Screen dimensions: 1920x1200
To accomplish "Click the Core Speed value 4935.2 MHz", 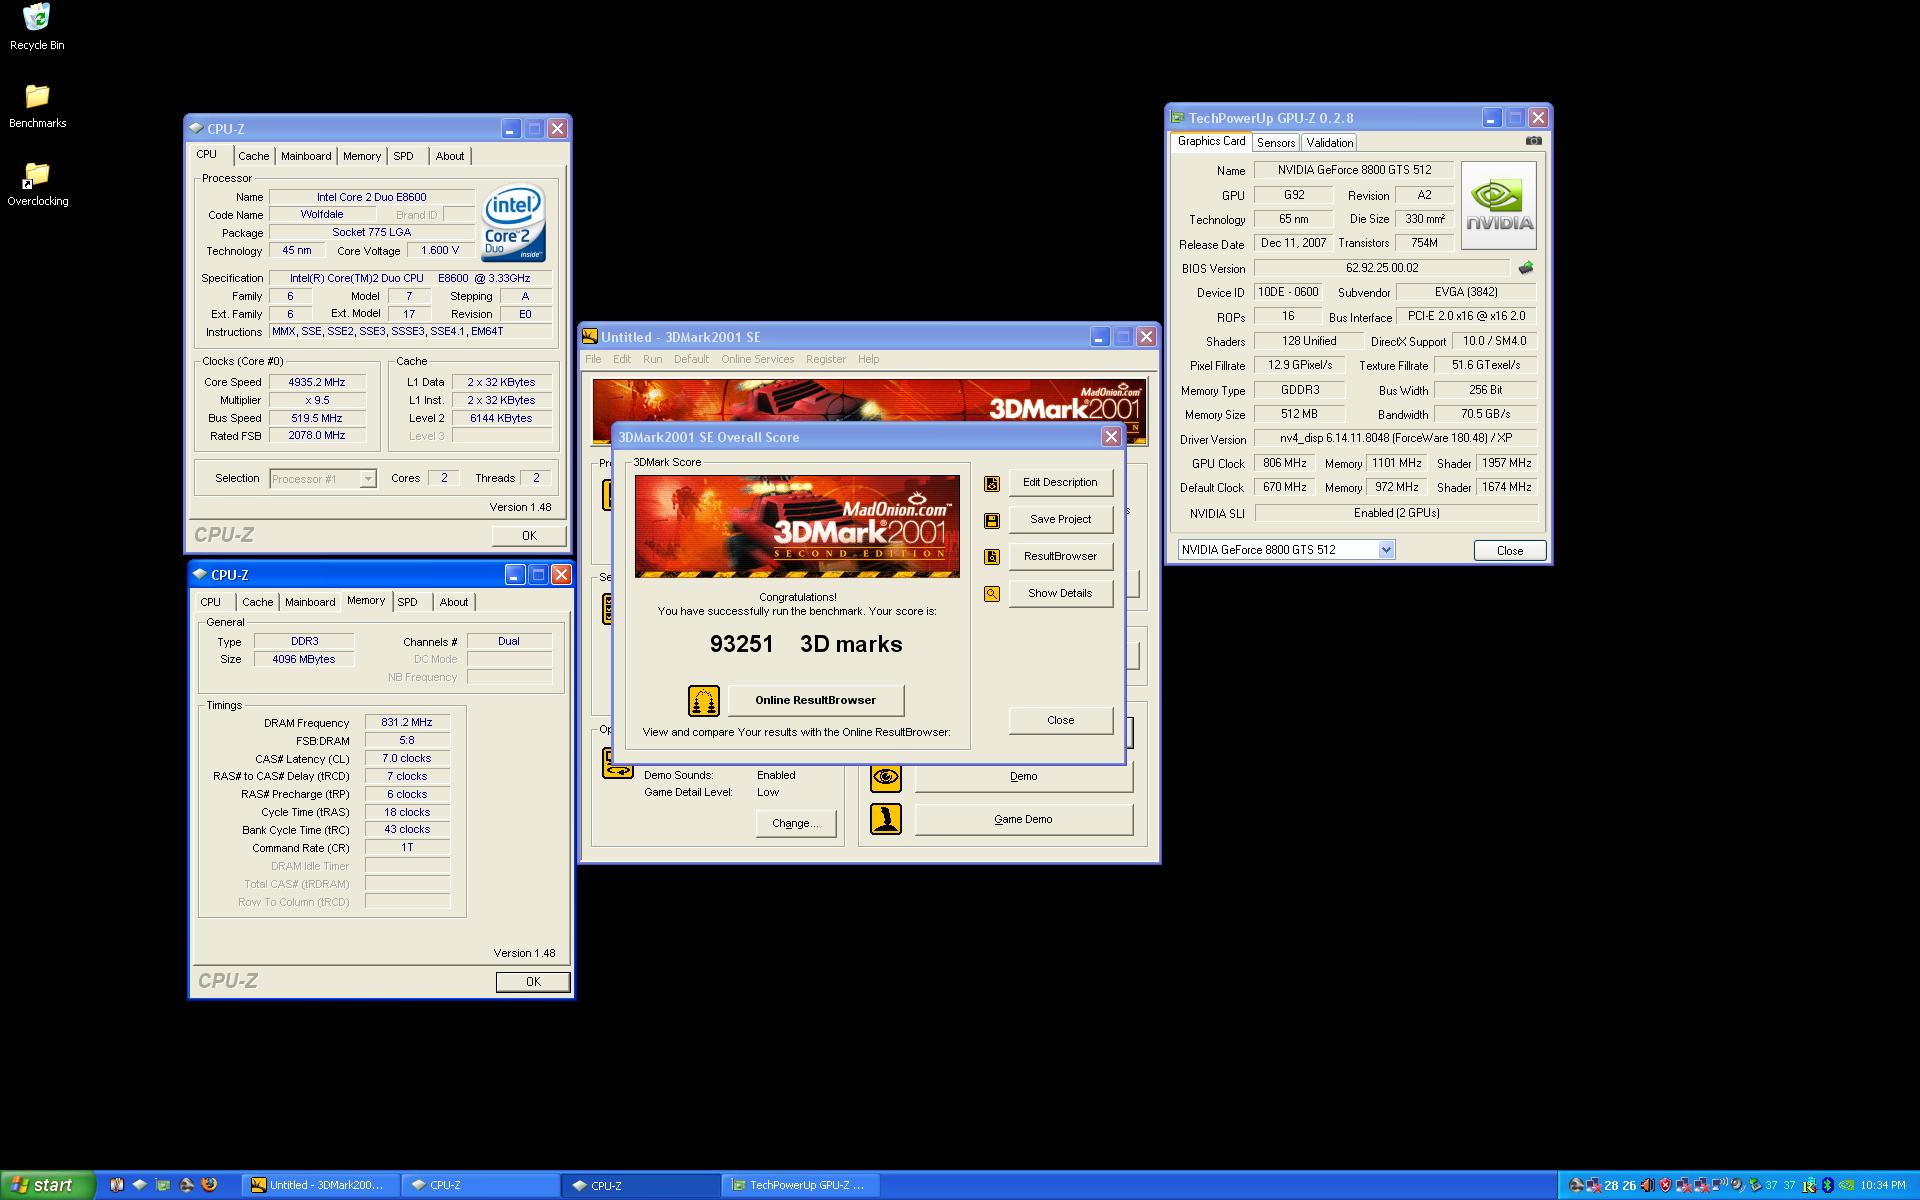I will point(316,383).
